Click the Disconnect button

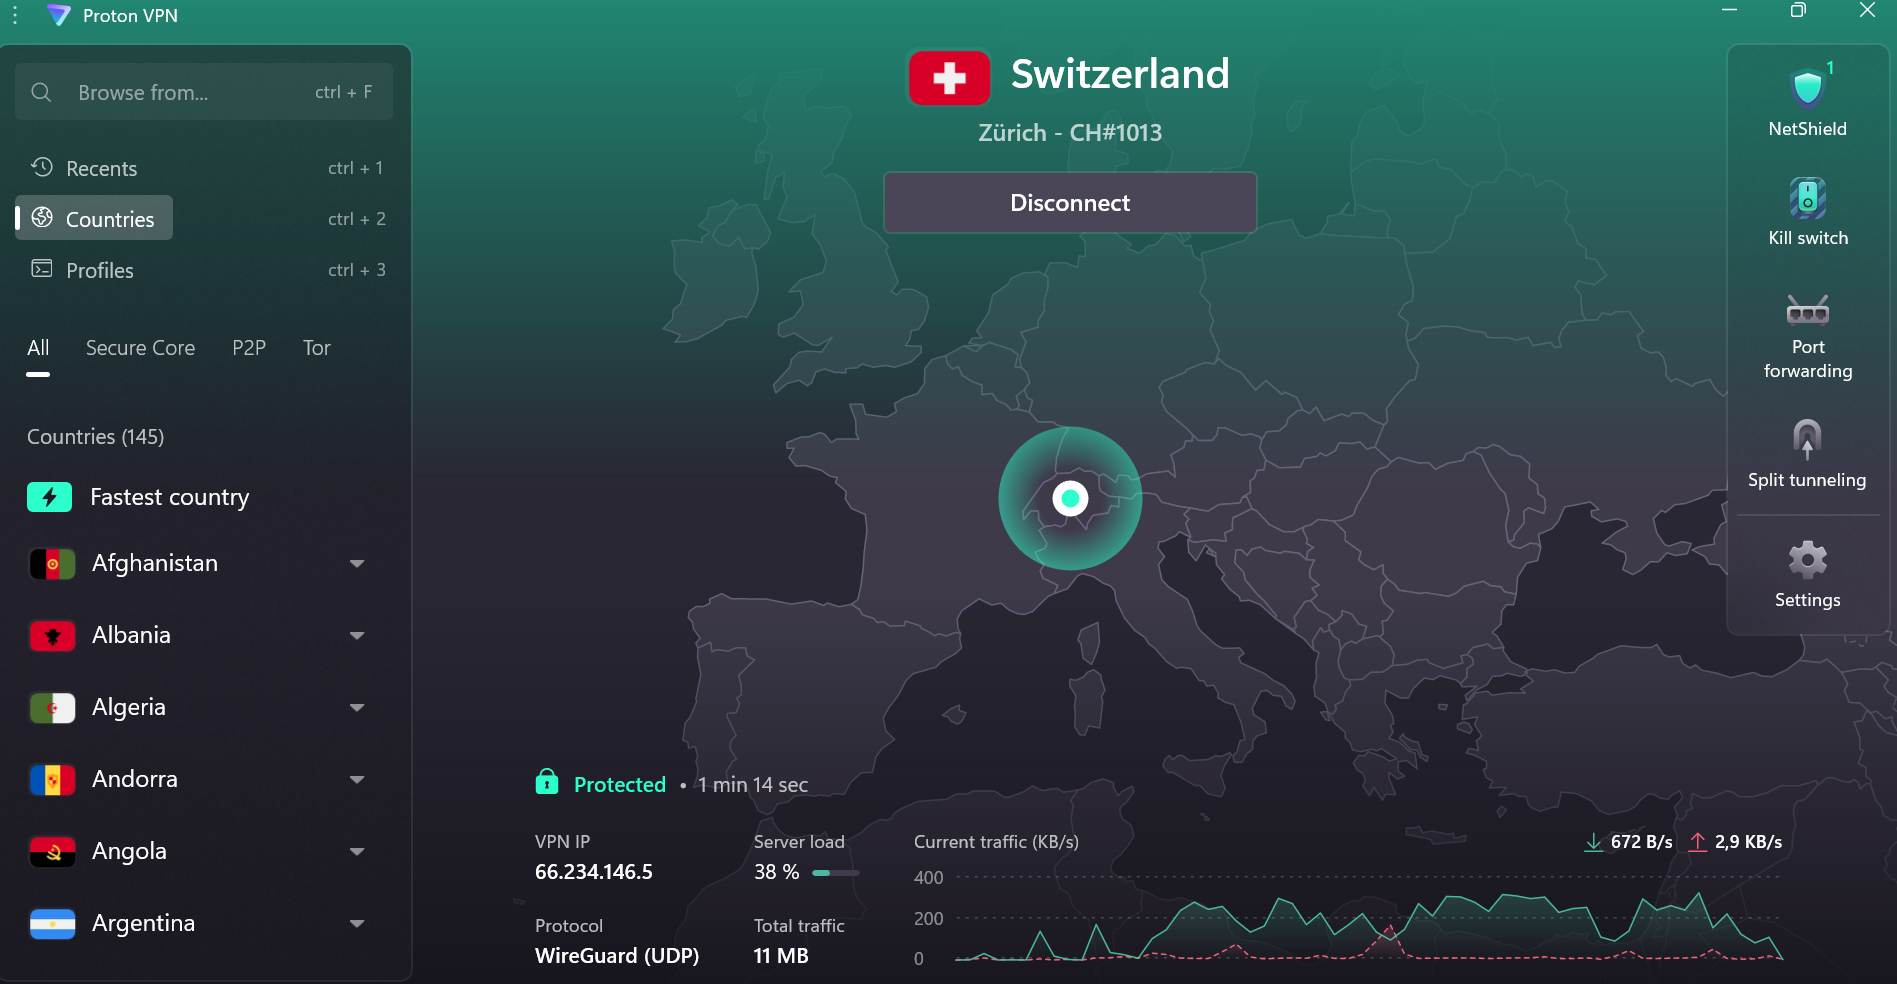click(1070, 203)
